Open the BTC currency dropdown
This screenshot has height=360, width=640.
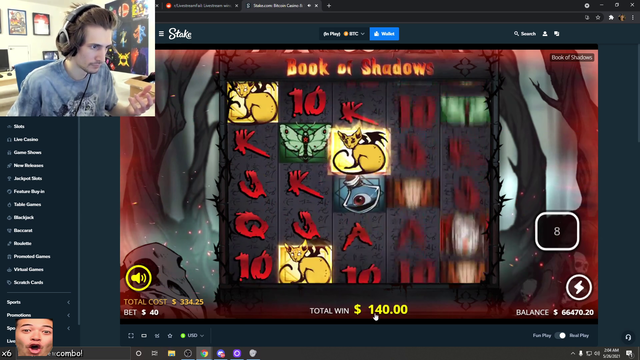pyautogui.click(x=354, y=34)
